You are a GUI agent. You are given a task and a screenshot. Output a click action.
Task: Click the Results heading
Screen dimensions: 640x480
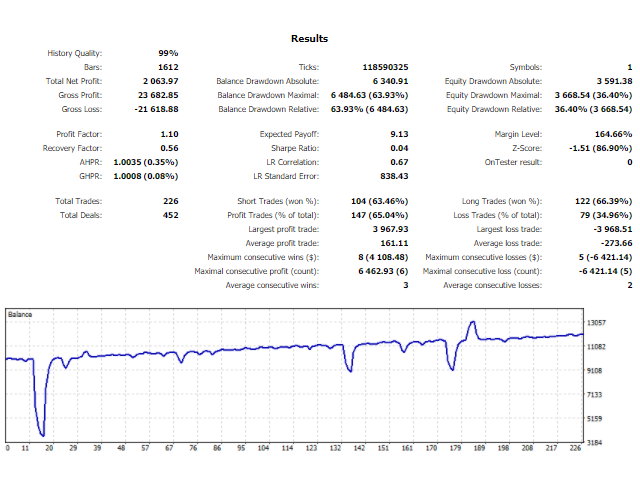[x=309, y=38]
